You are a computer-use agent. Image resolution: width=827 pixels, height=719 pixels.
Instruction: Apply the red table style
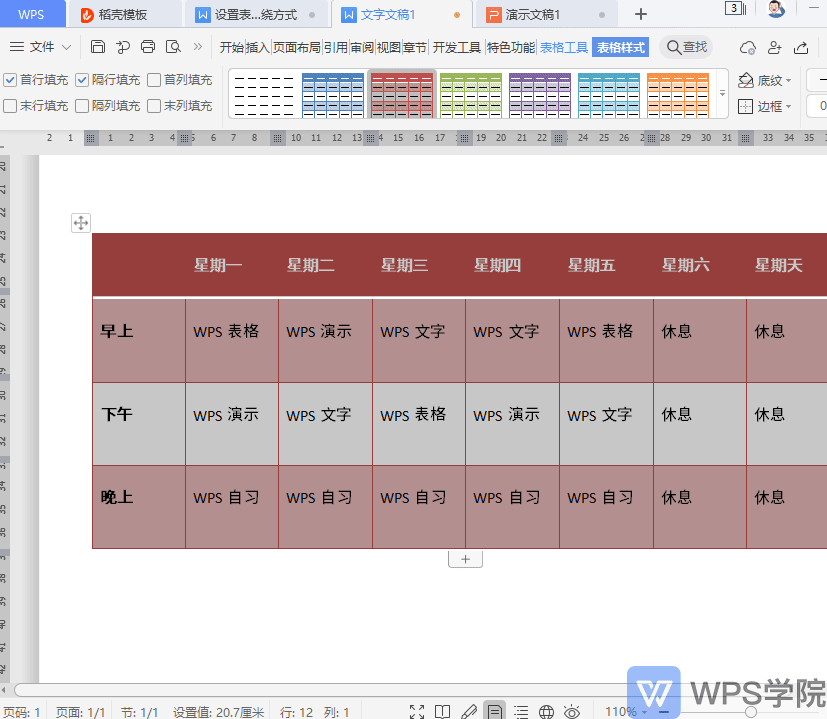pos(402,95)
